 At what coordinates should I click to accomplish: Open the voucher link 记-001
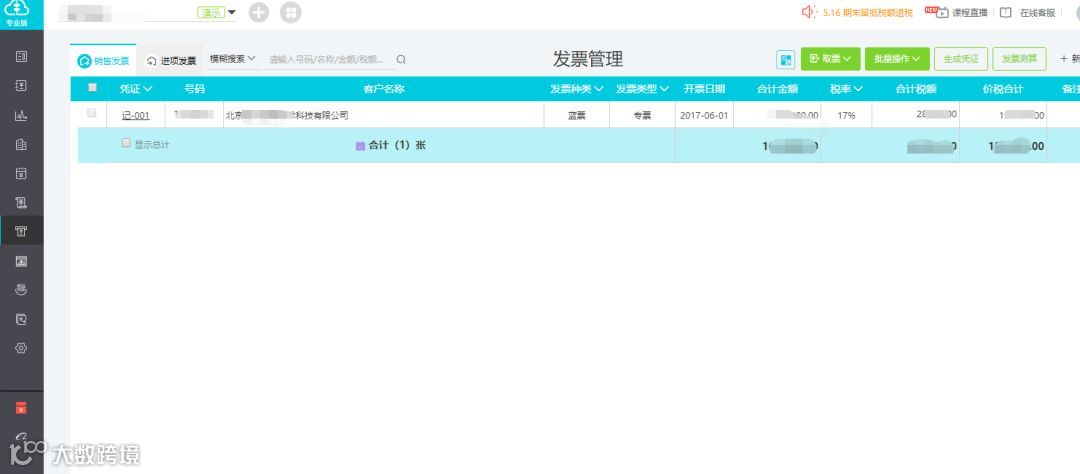[x=136, y=116]
